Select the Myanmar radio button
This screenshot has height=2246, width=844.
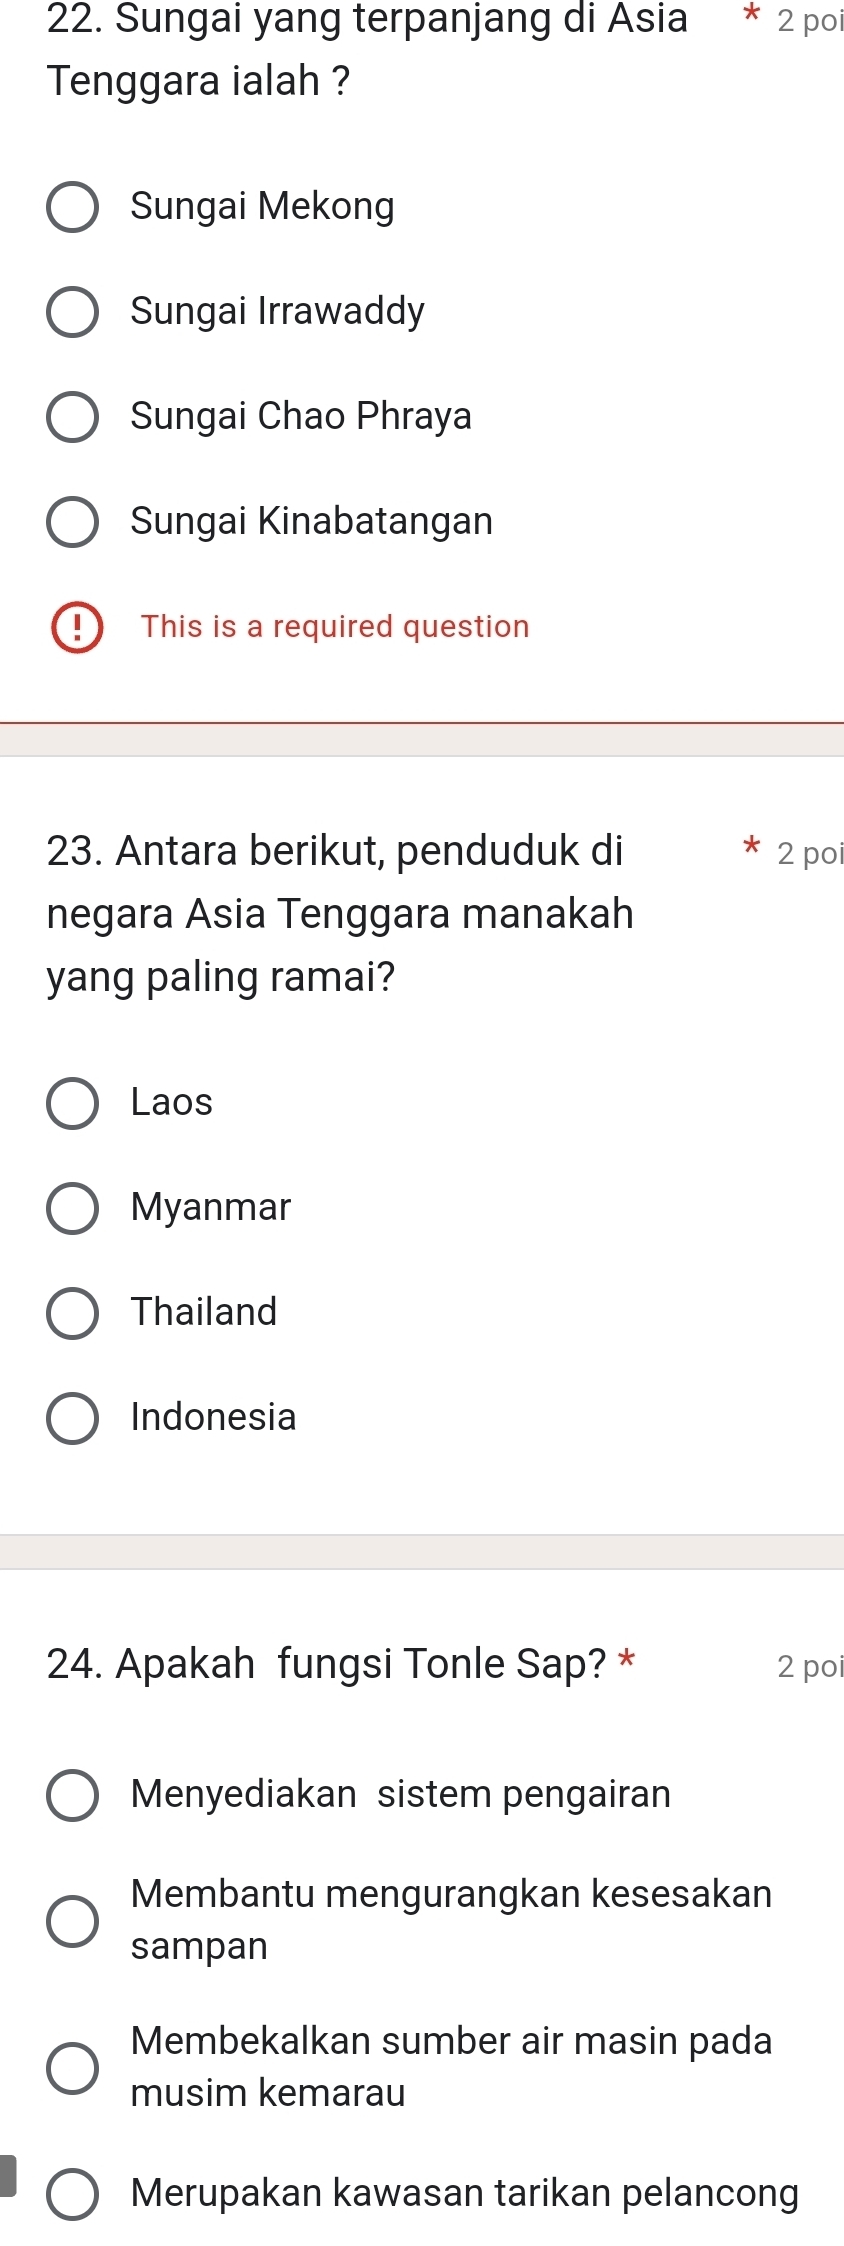(x=73, y=1208)
